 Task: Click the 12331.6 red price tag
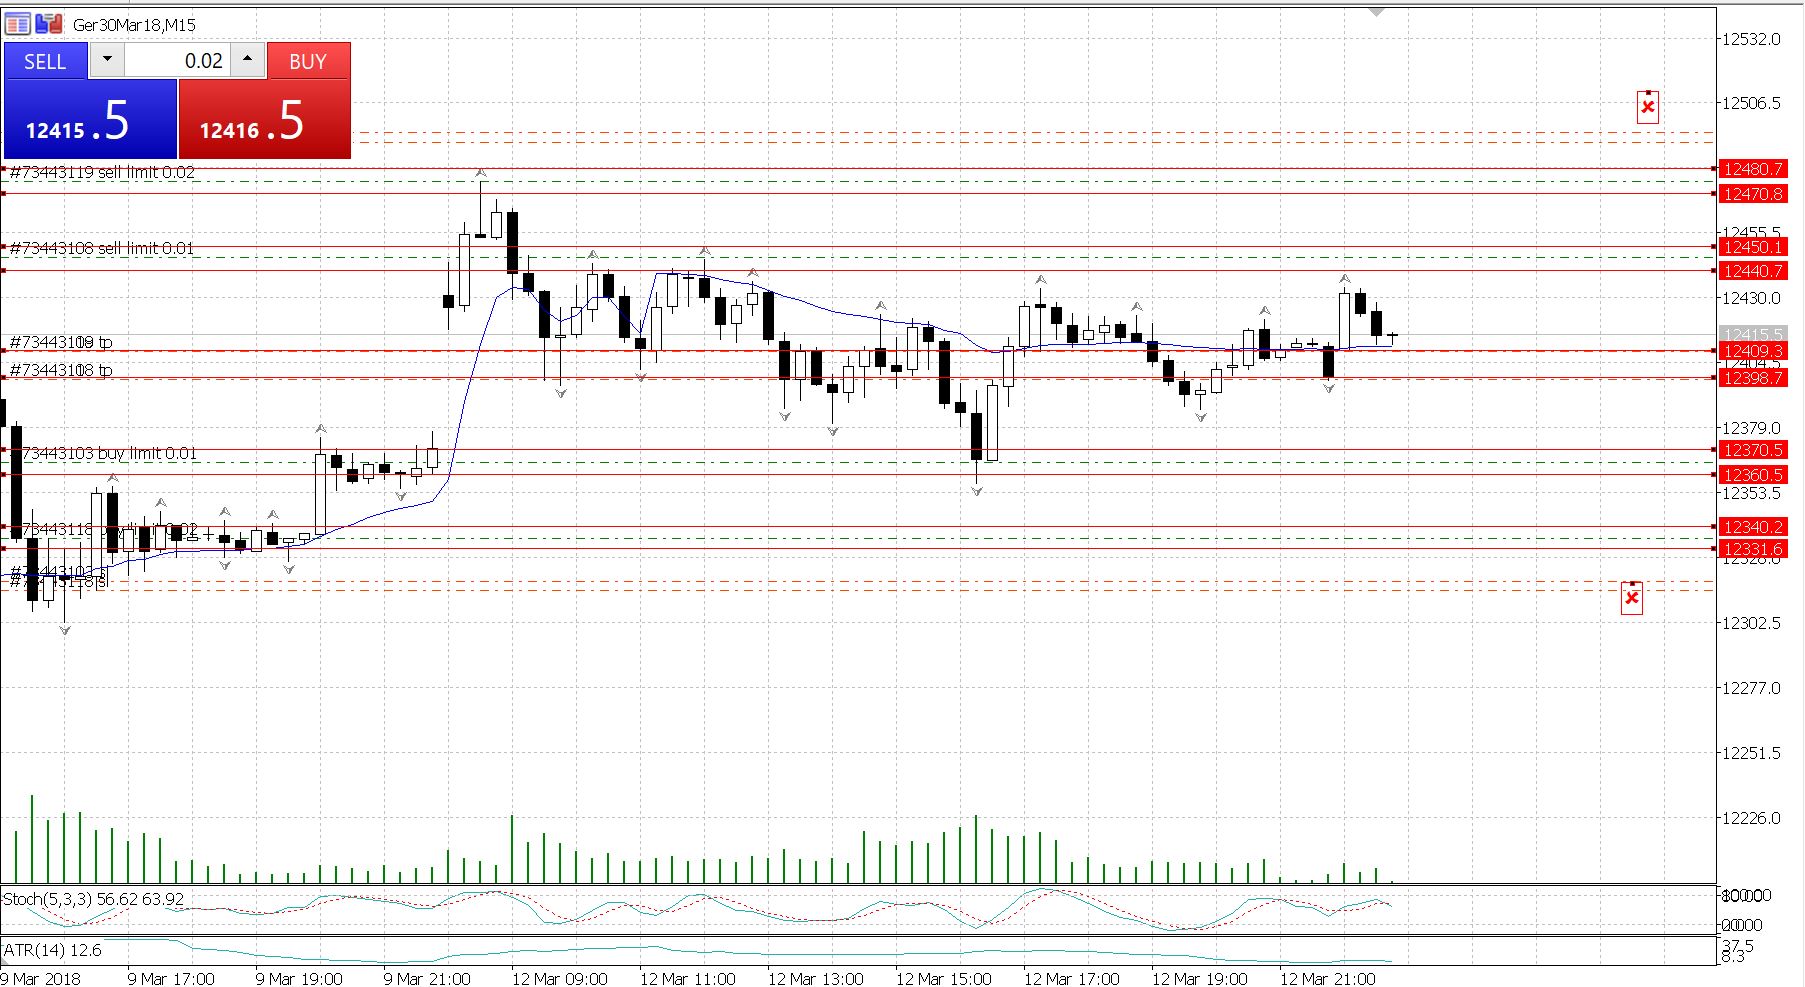tap(1752, 549)
